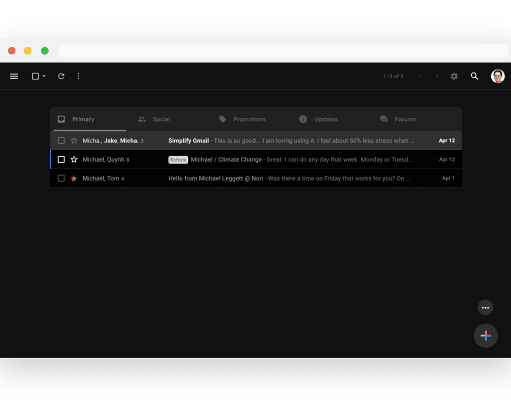Select the Hello from Michael Leggett checkbox
The width and height of the screenshot is (511, 400).
[x=61, y=179]
